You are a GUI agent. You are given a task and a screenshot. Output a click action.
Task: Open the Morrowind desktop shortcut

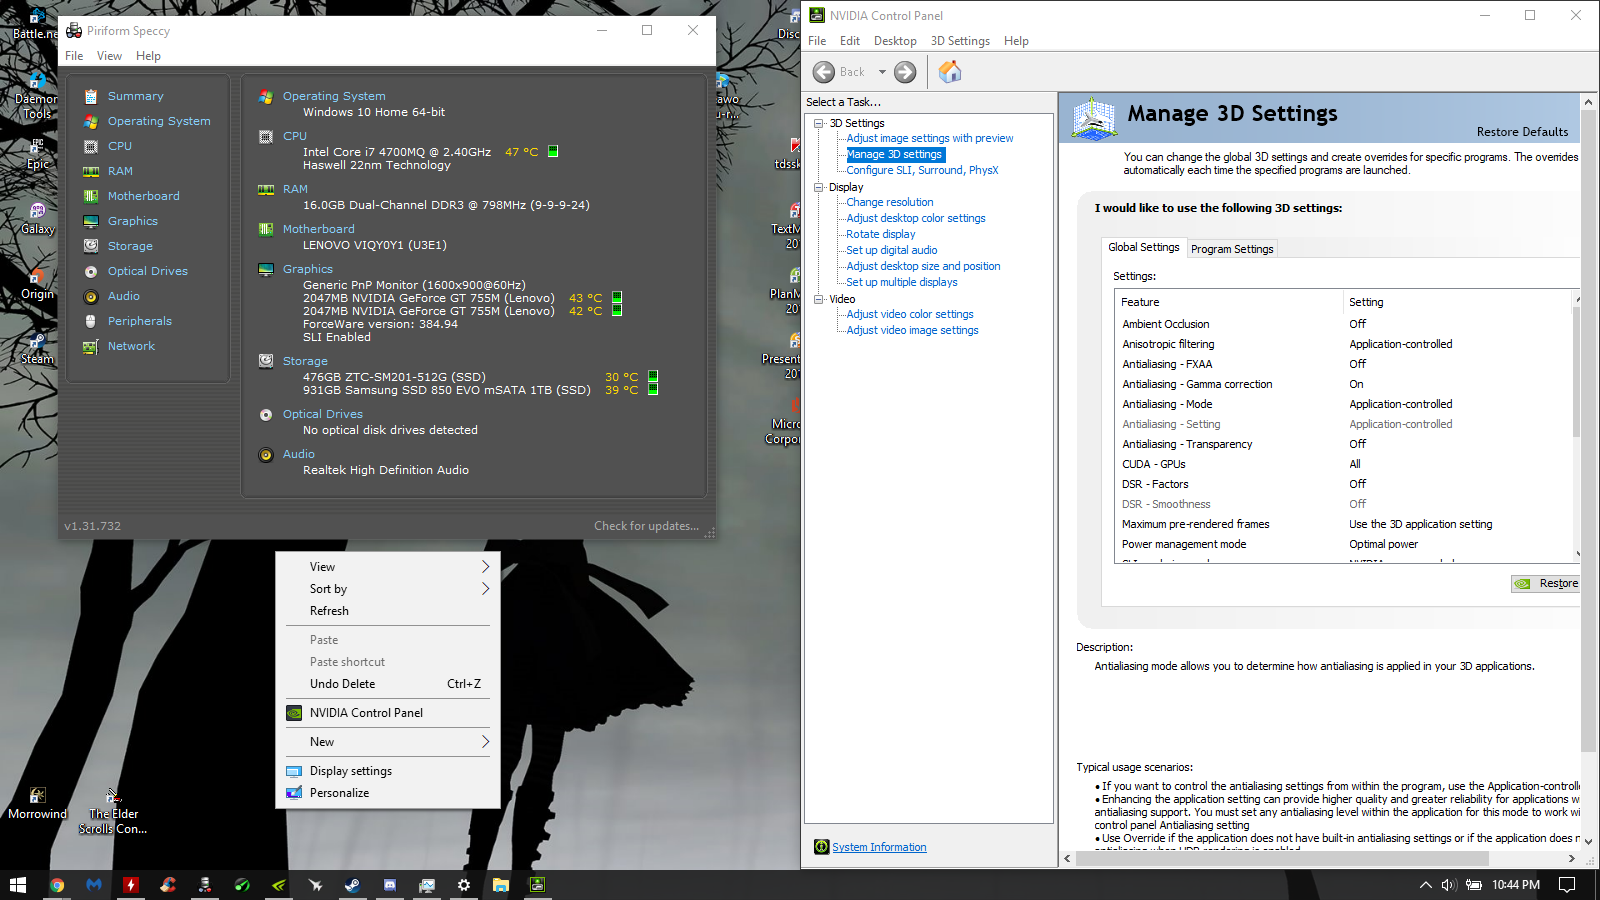pos(37,803)
